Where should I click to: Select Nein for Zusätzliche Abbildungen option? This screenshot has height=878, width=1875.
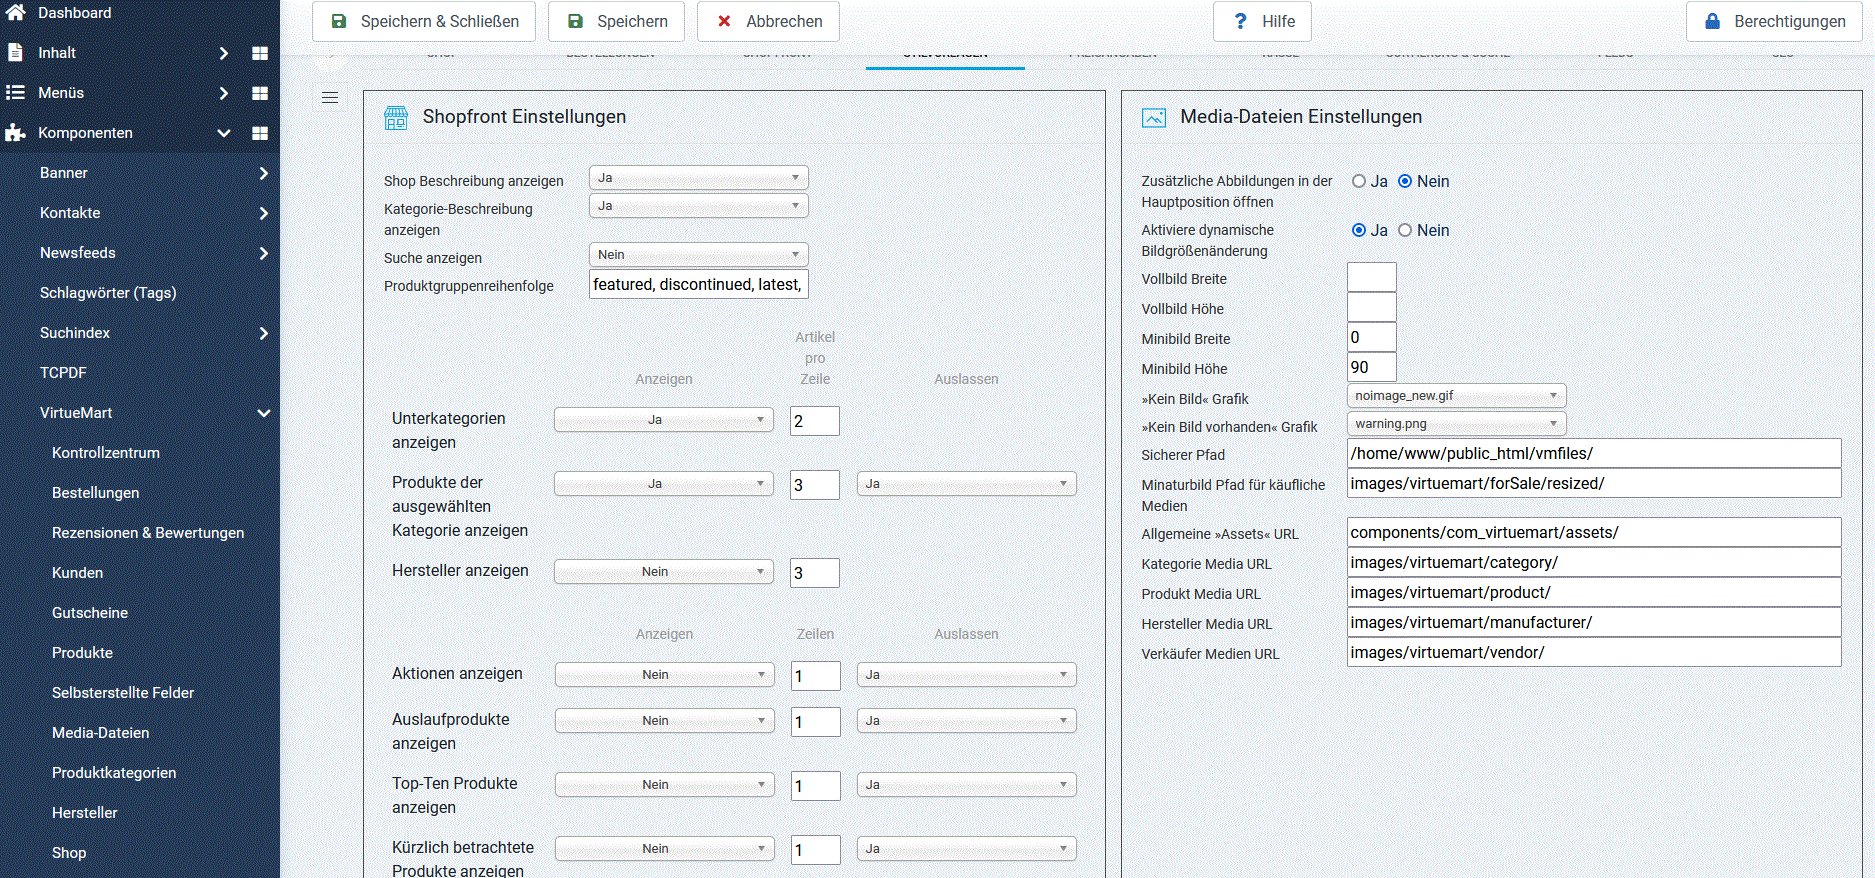[x=1405, y=181]
